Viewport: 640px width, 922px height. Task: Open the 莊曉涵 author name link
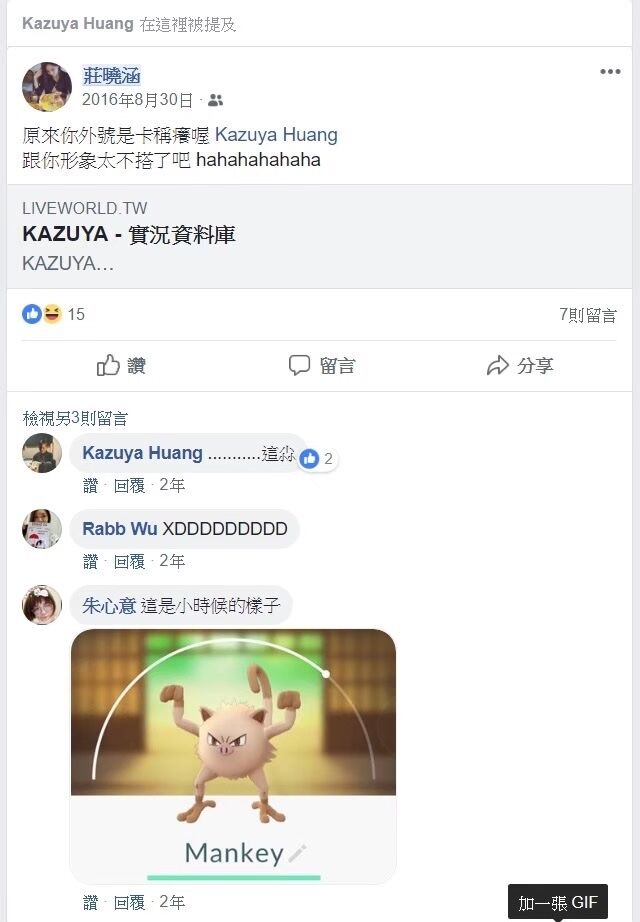(x=111, y=76)
